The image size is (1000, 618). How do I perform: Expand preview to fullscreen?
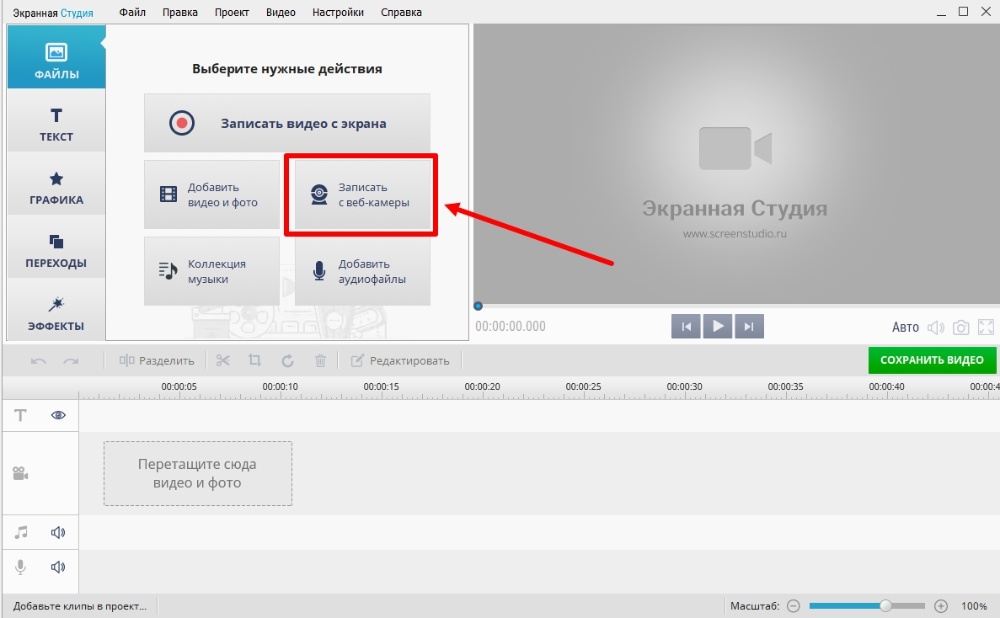[986, 327]
